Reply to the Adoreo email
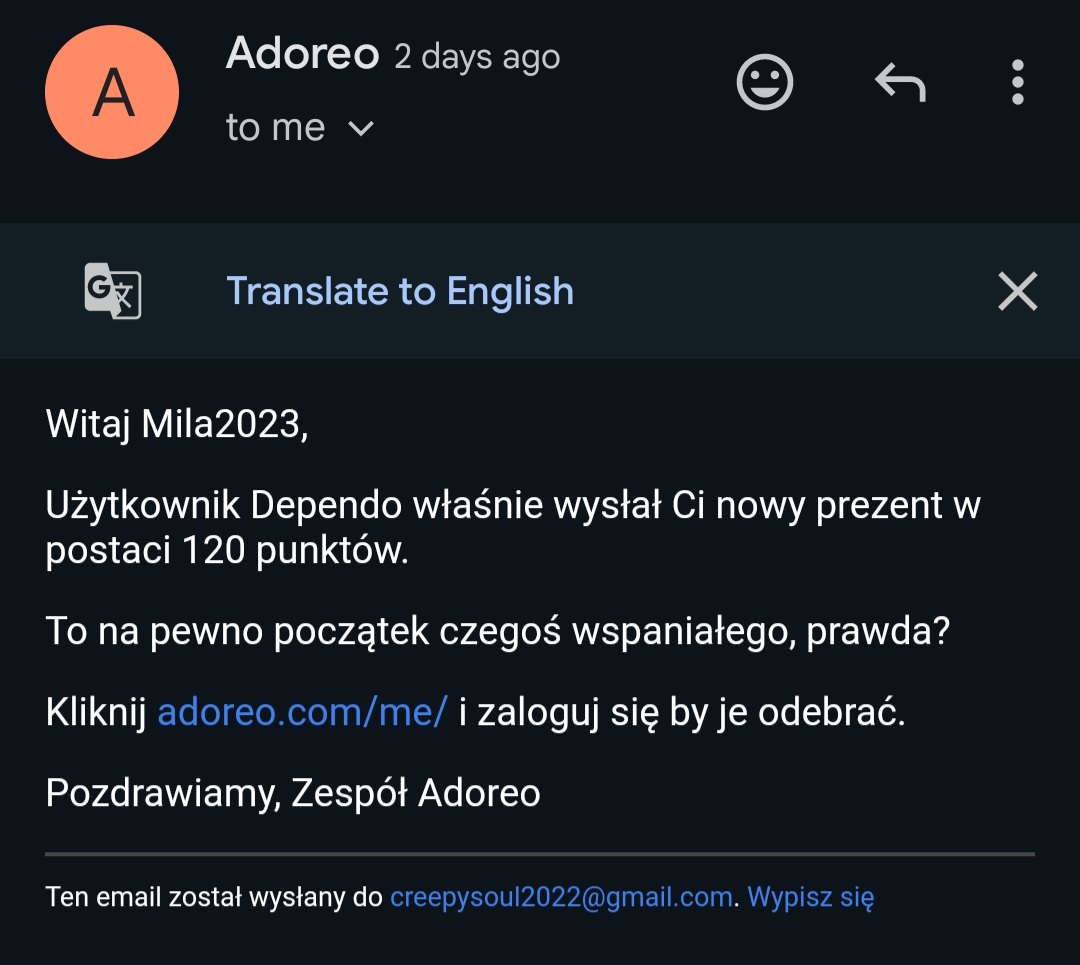Image resolution: width=1080 pixels, height=965 pixels. 900,82
